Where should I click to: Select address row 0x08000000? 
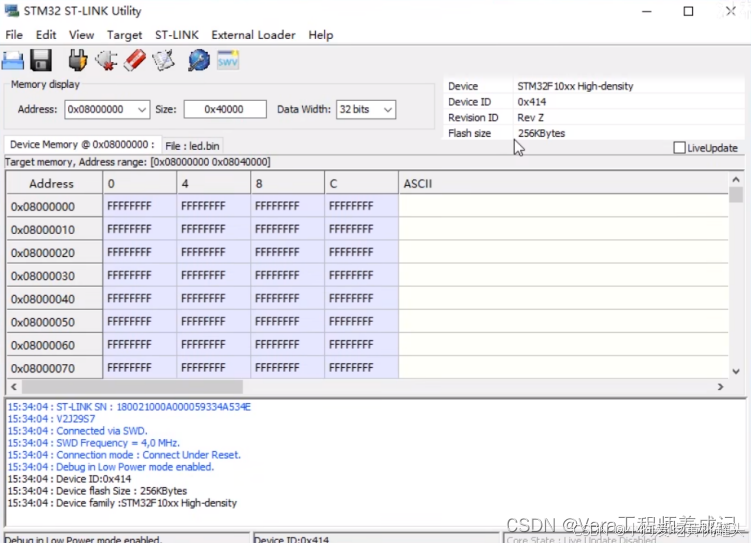[x=54, y=206]
